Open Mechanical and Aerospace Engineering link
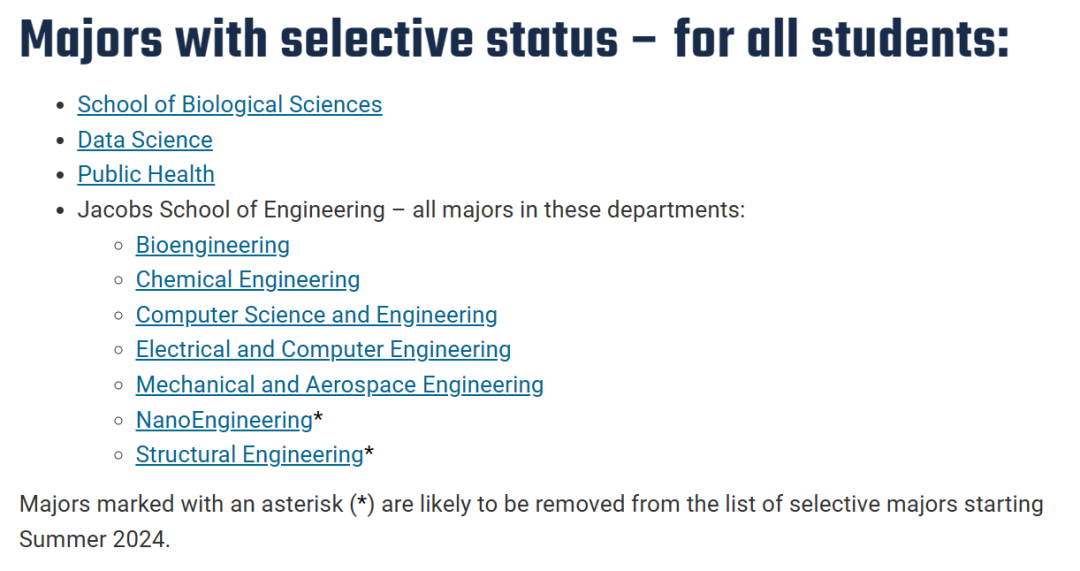1080x571 pixels. [340, 384]
